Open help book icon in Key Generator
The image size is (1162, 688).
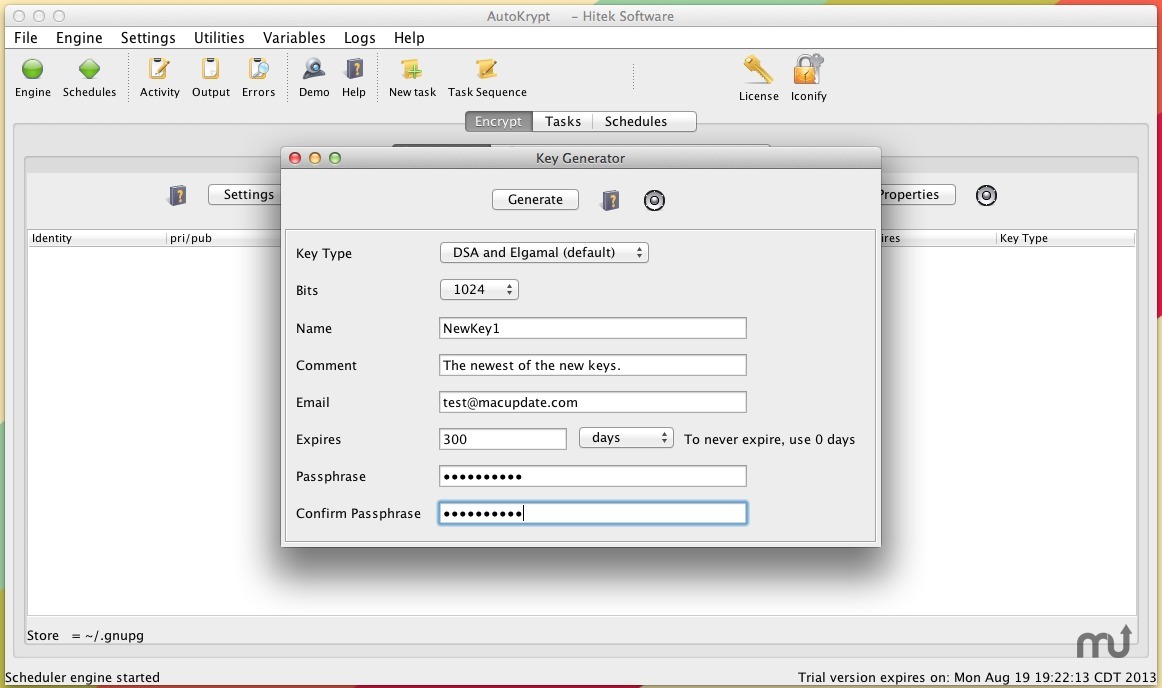(610, 201)
